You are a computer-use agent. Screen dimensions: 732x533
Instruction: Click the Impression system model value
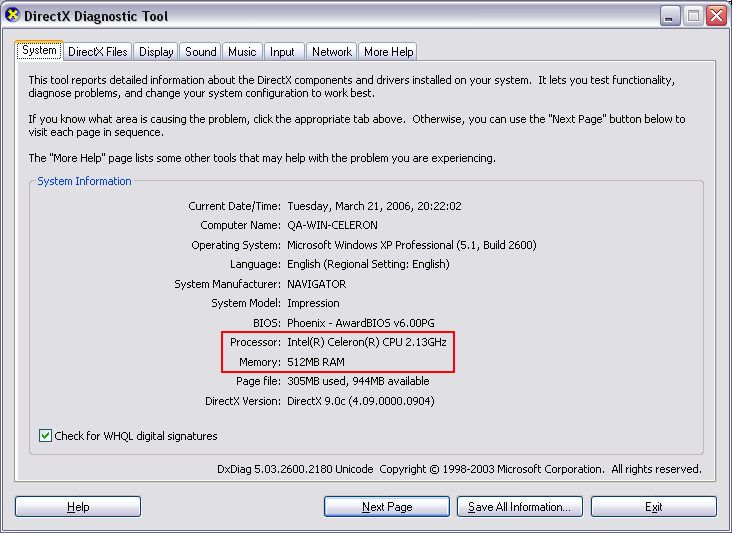(313, 303)
